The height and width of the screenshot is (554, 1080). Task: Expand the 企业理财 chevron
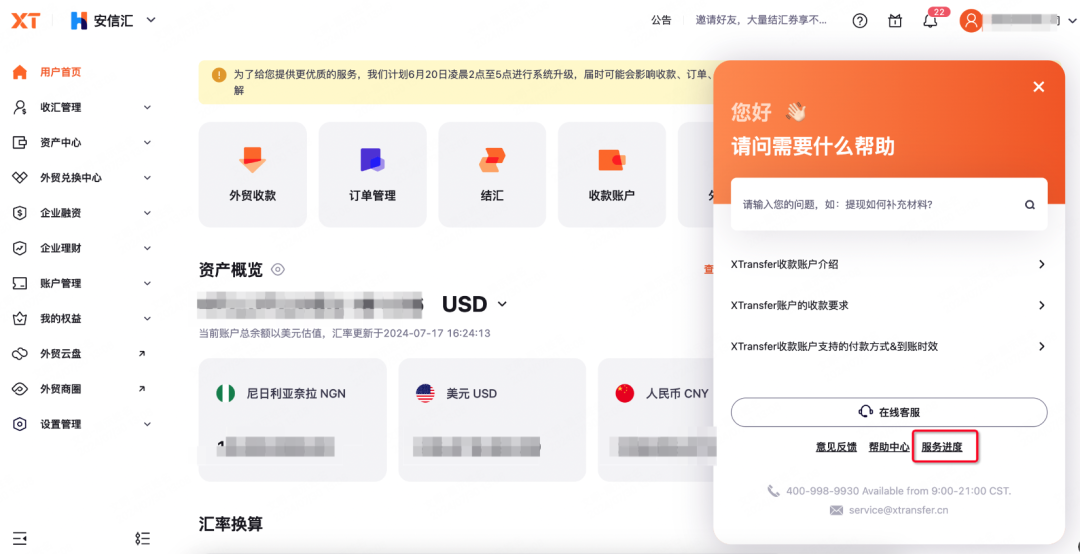(147, 248)
